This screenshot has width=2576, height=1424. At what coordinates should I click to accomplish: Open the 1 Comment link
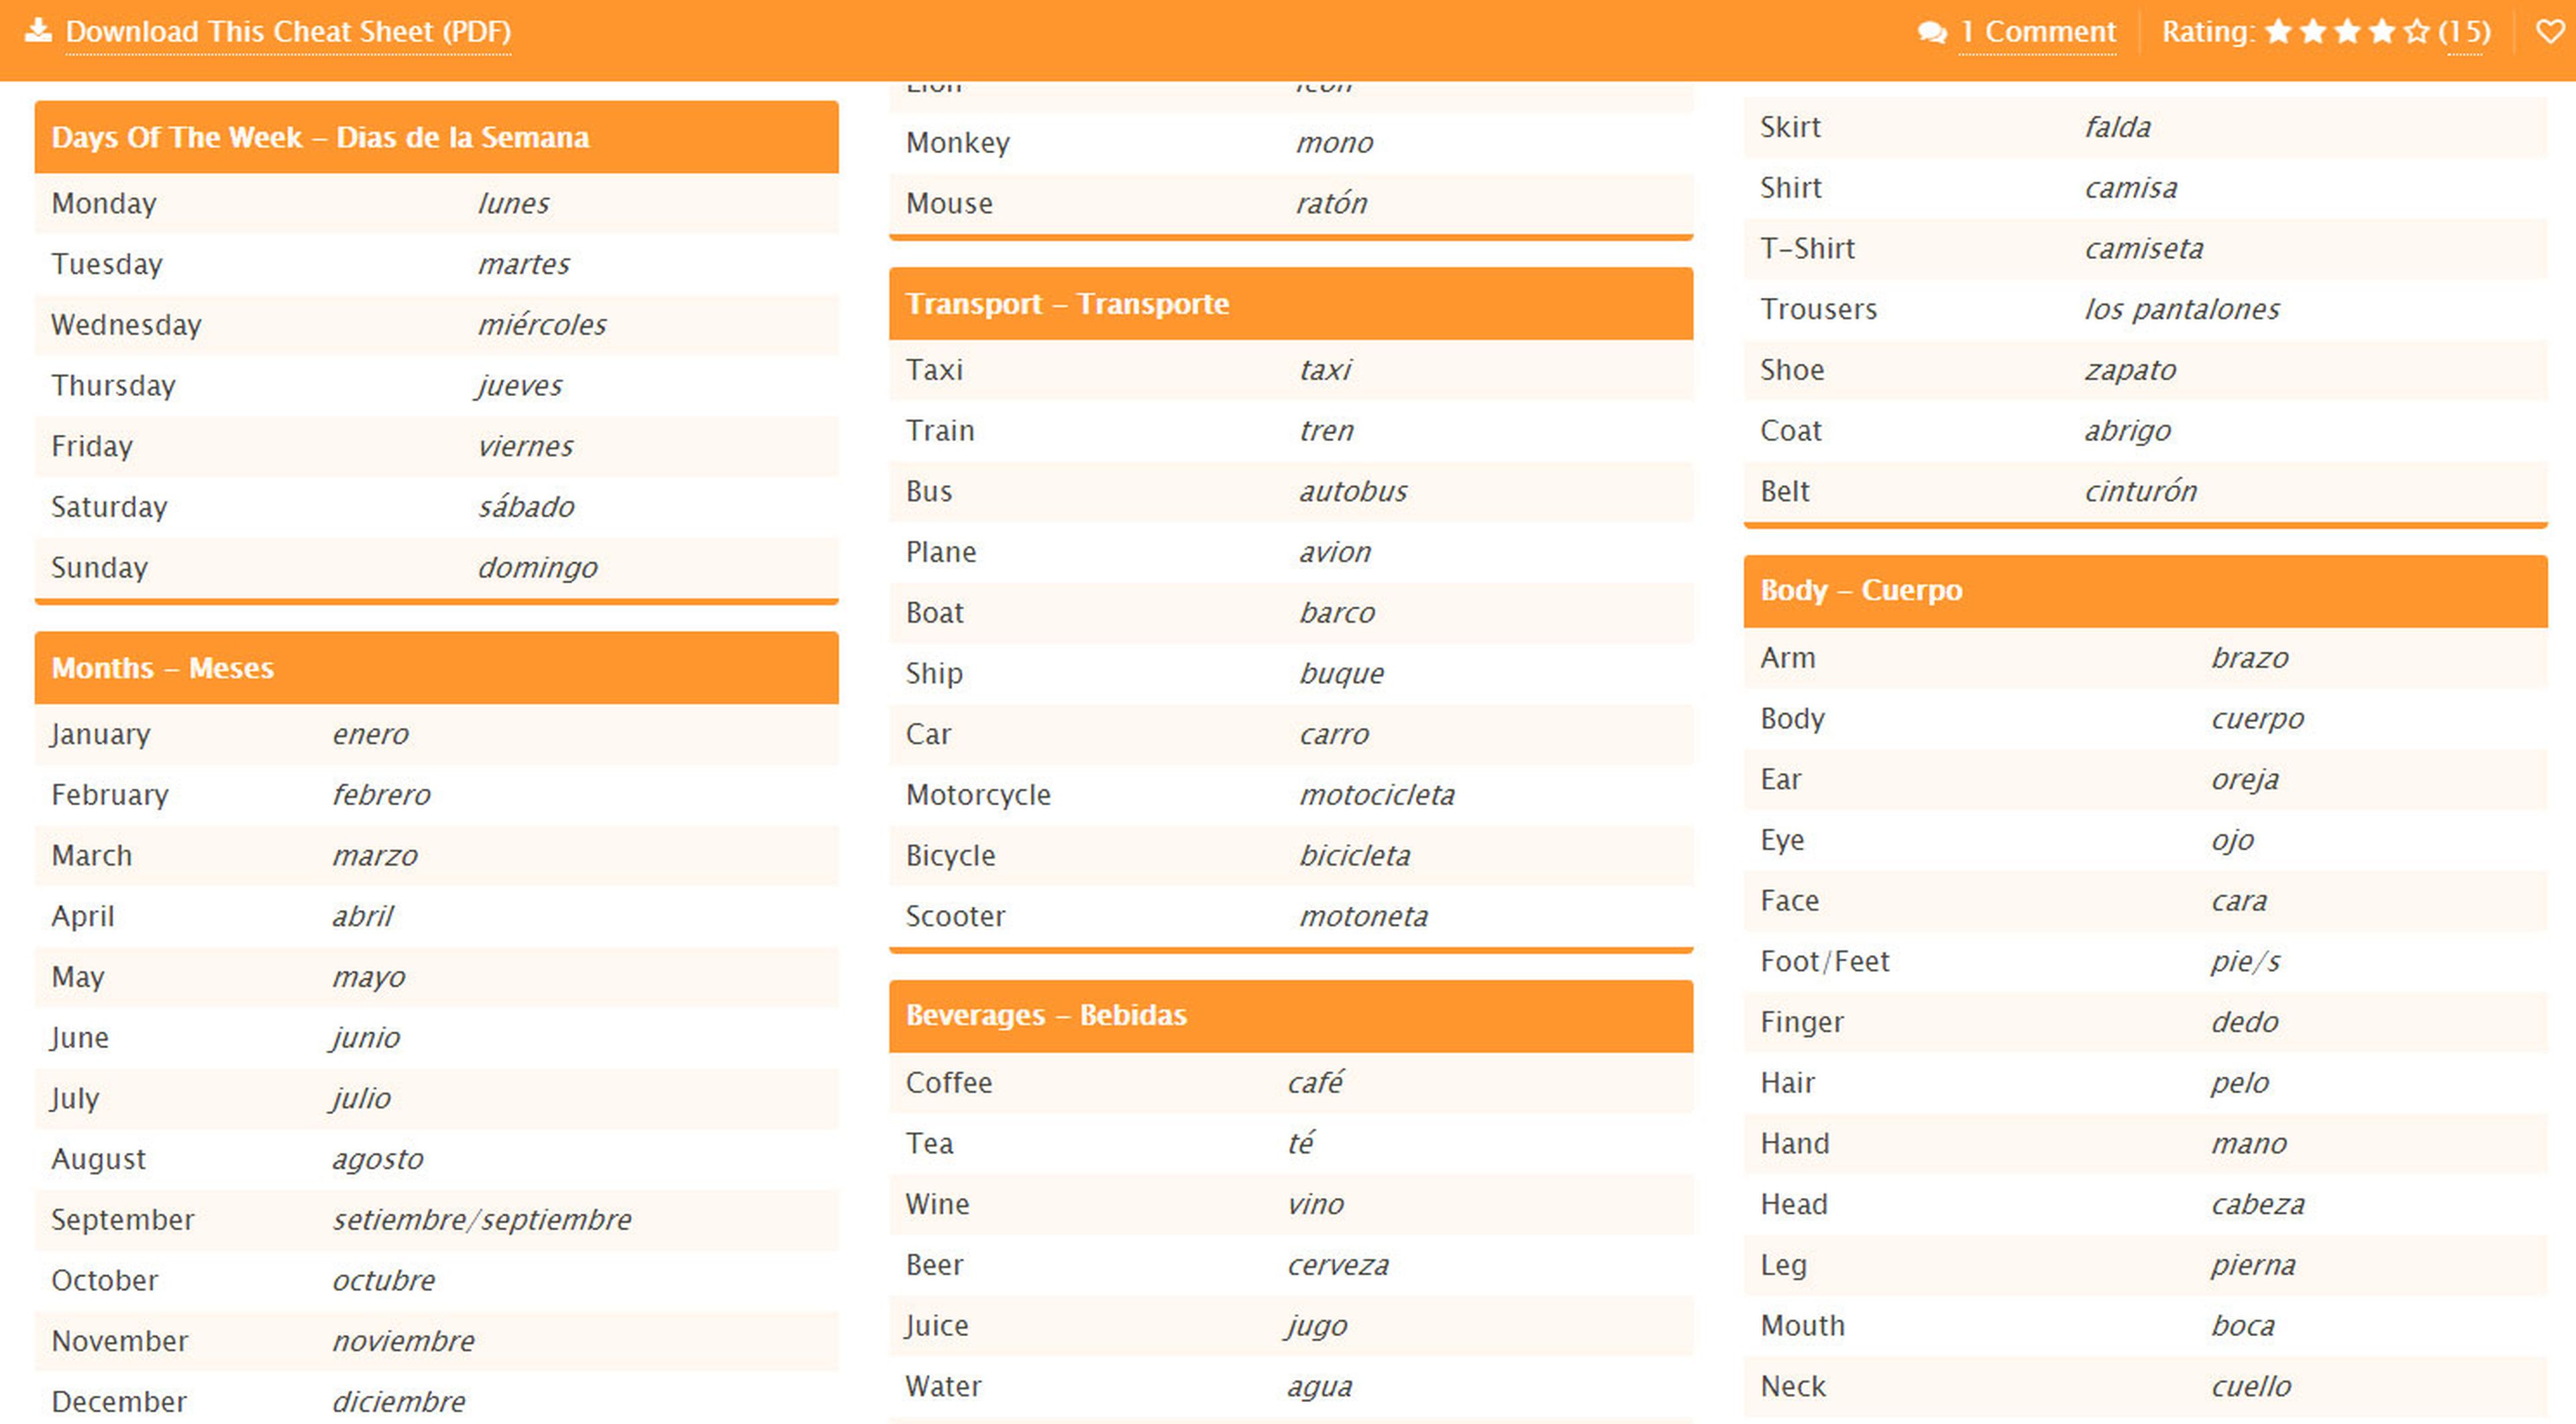pos(2037,32)
